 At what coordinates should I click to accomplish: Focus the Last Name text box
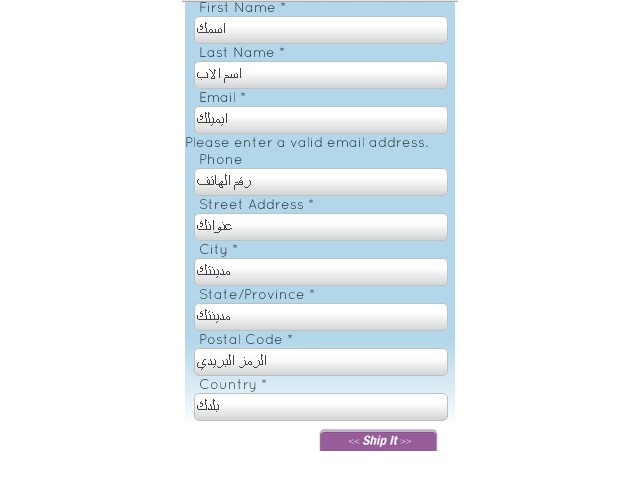click(x=321, y=75)
